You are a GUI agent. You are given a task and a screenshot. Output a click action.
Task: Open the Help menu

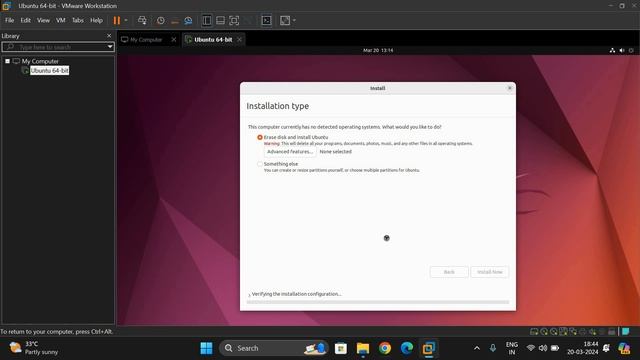(96, 20)
